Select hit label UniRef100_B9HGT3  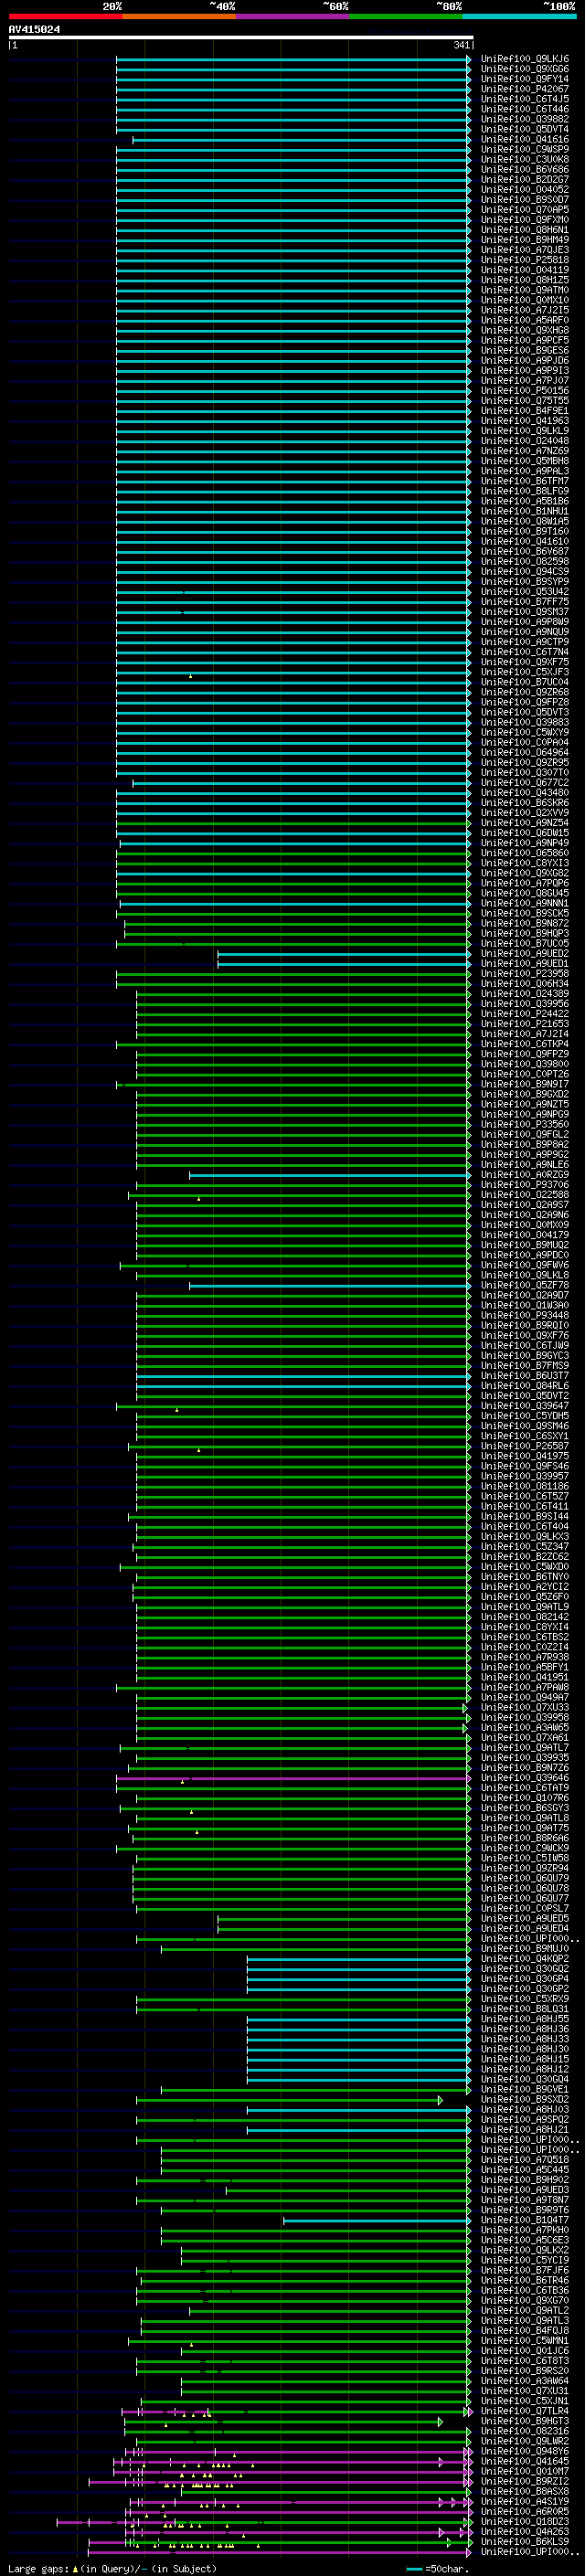tap(525, 2421)
